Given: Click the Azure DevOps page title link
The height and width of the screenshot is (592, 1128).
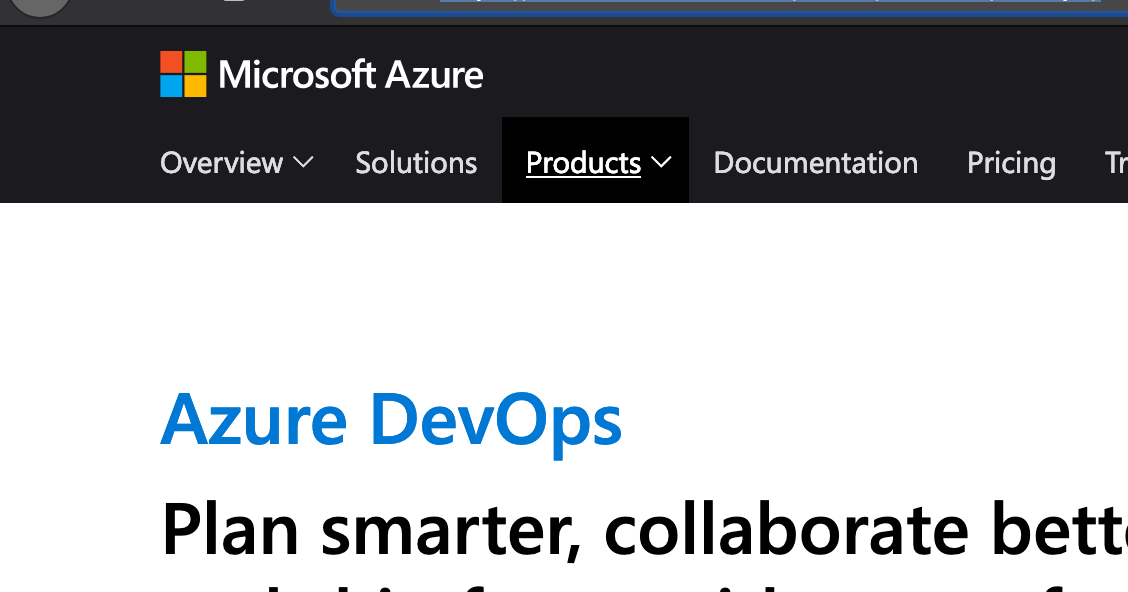Looking at the screenshot, I should (x=391, y=420).
